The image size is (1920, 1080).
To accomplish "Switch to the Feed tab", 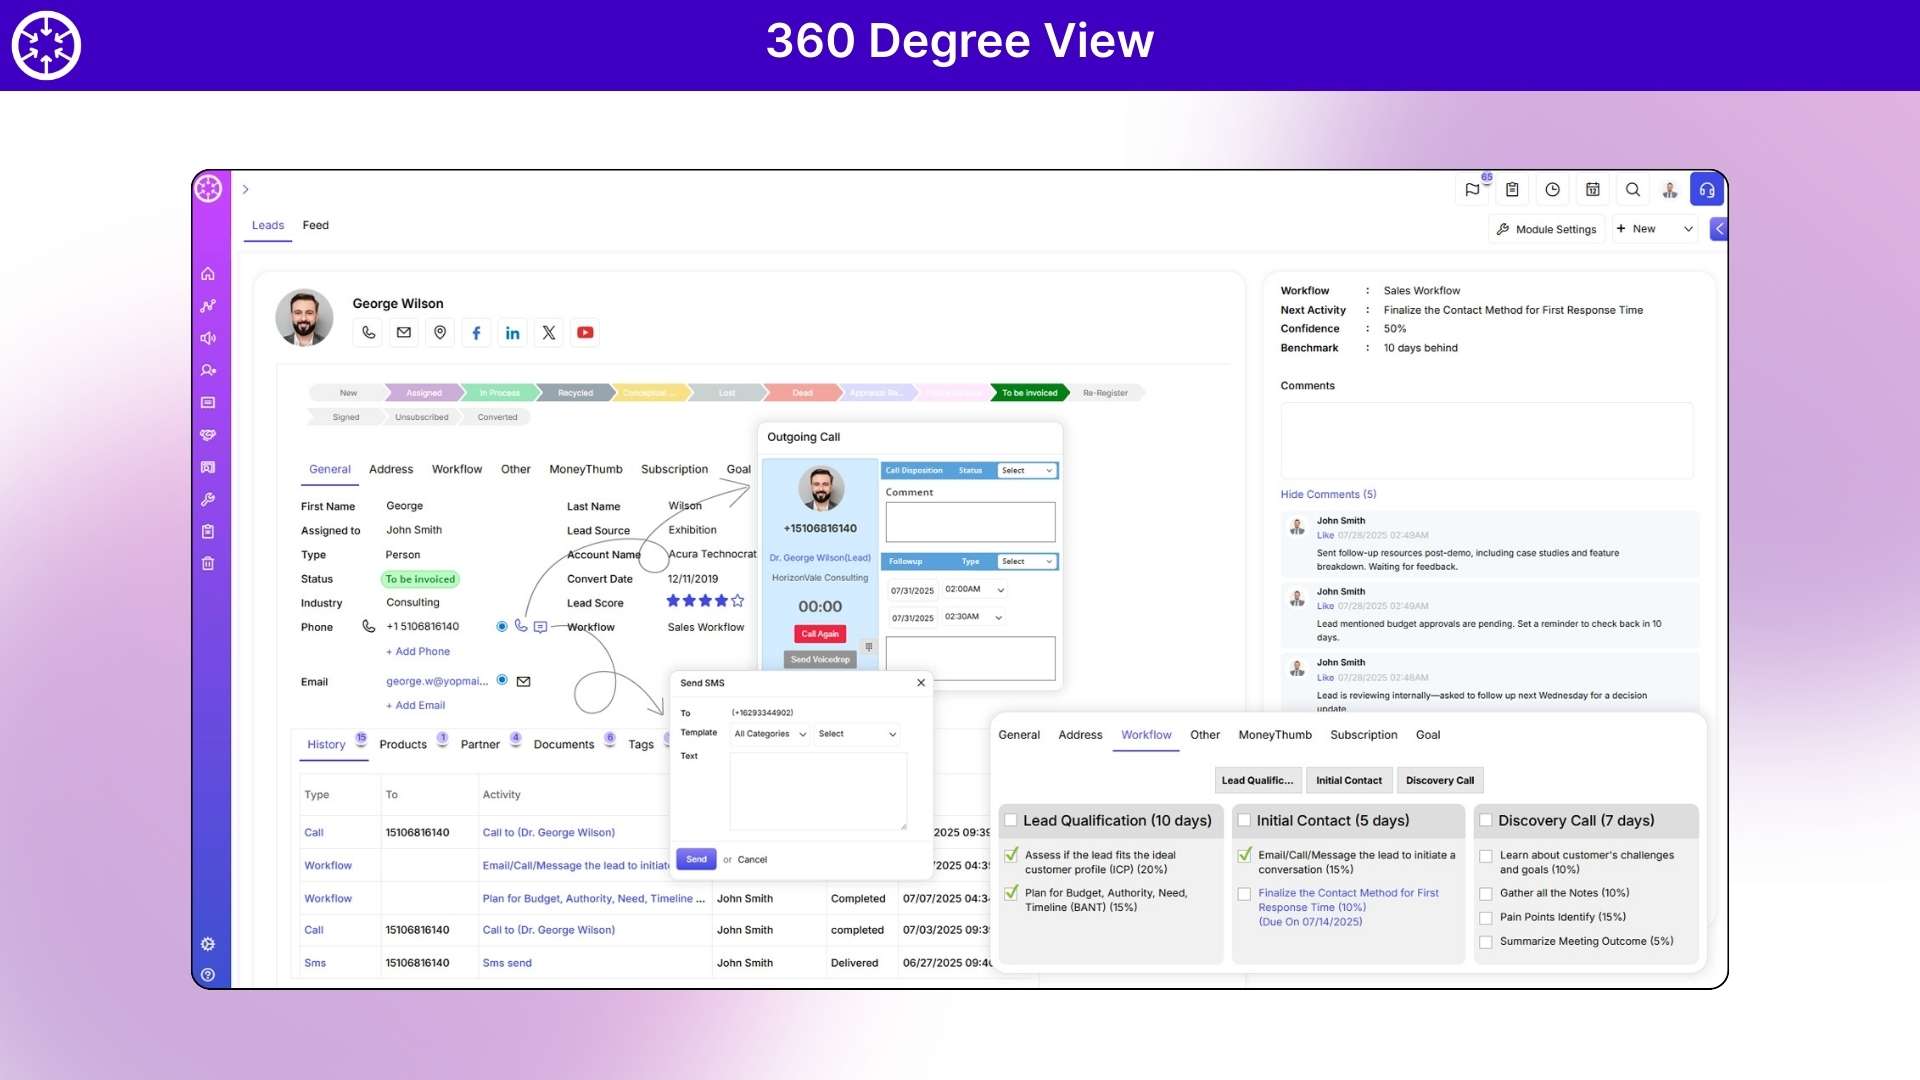I will tap(315, 225).
